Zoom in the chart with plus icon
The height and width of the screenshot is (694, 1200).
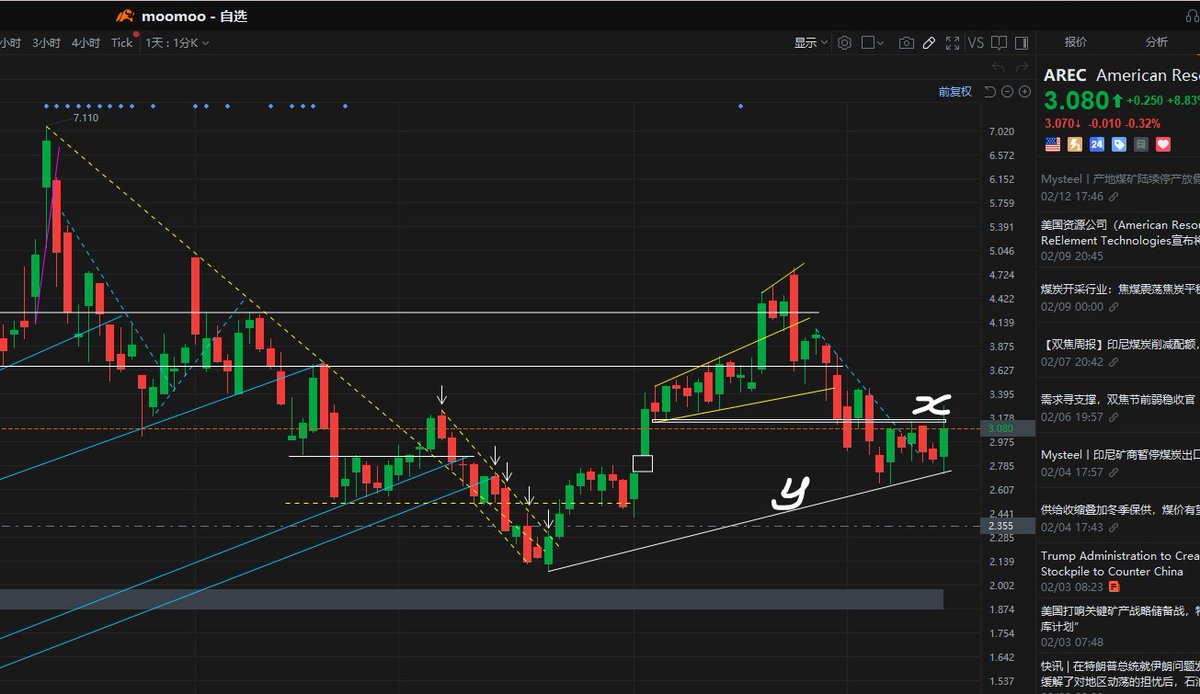[1024, 91]
